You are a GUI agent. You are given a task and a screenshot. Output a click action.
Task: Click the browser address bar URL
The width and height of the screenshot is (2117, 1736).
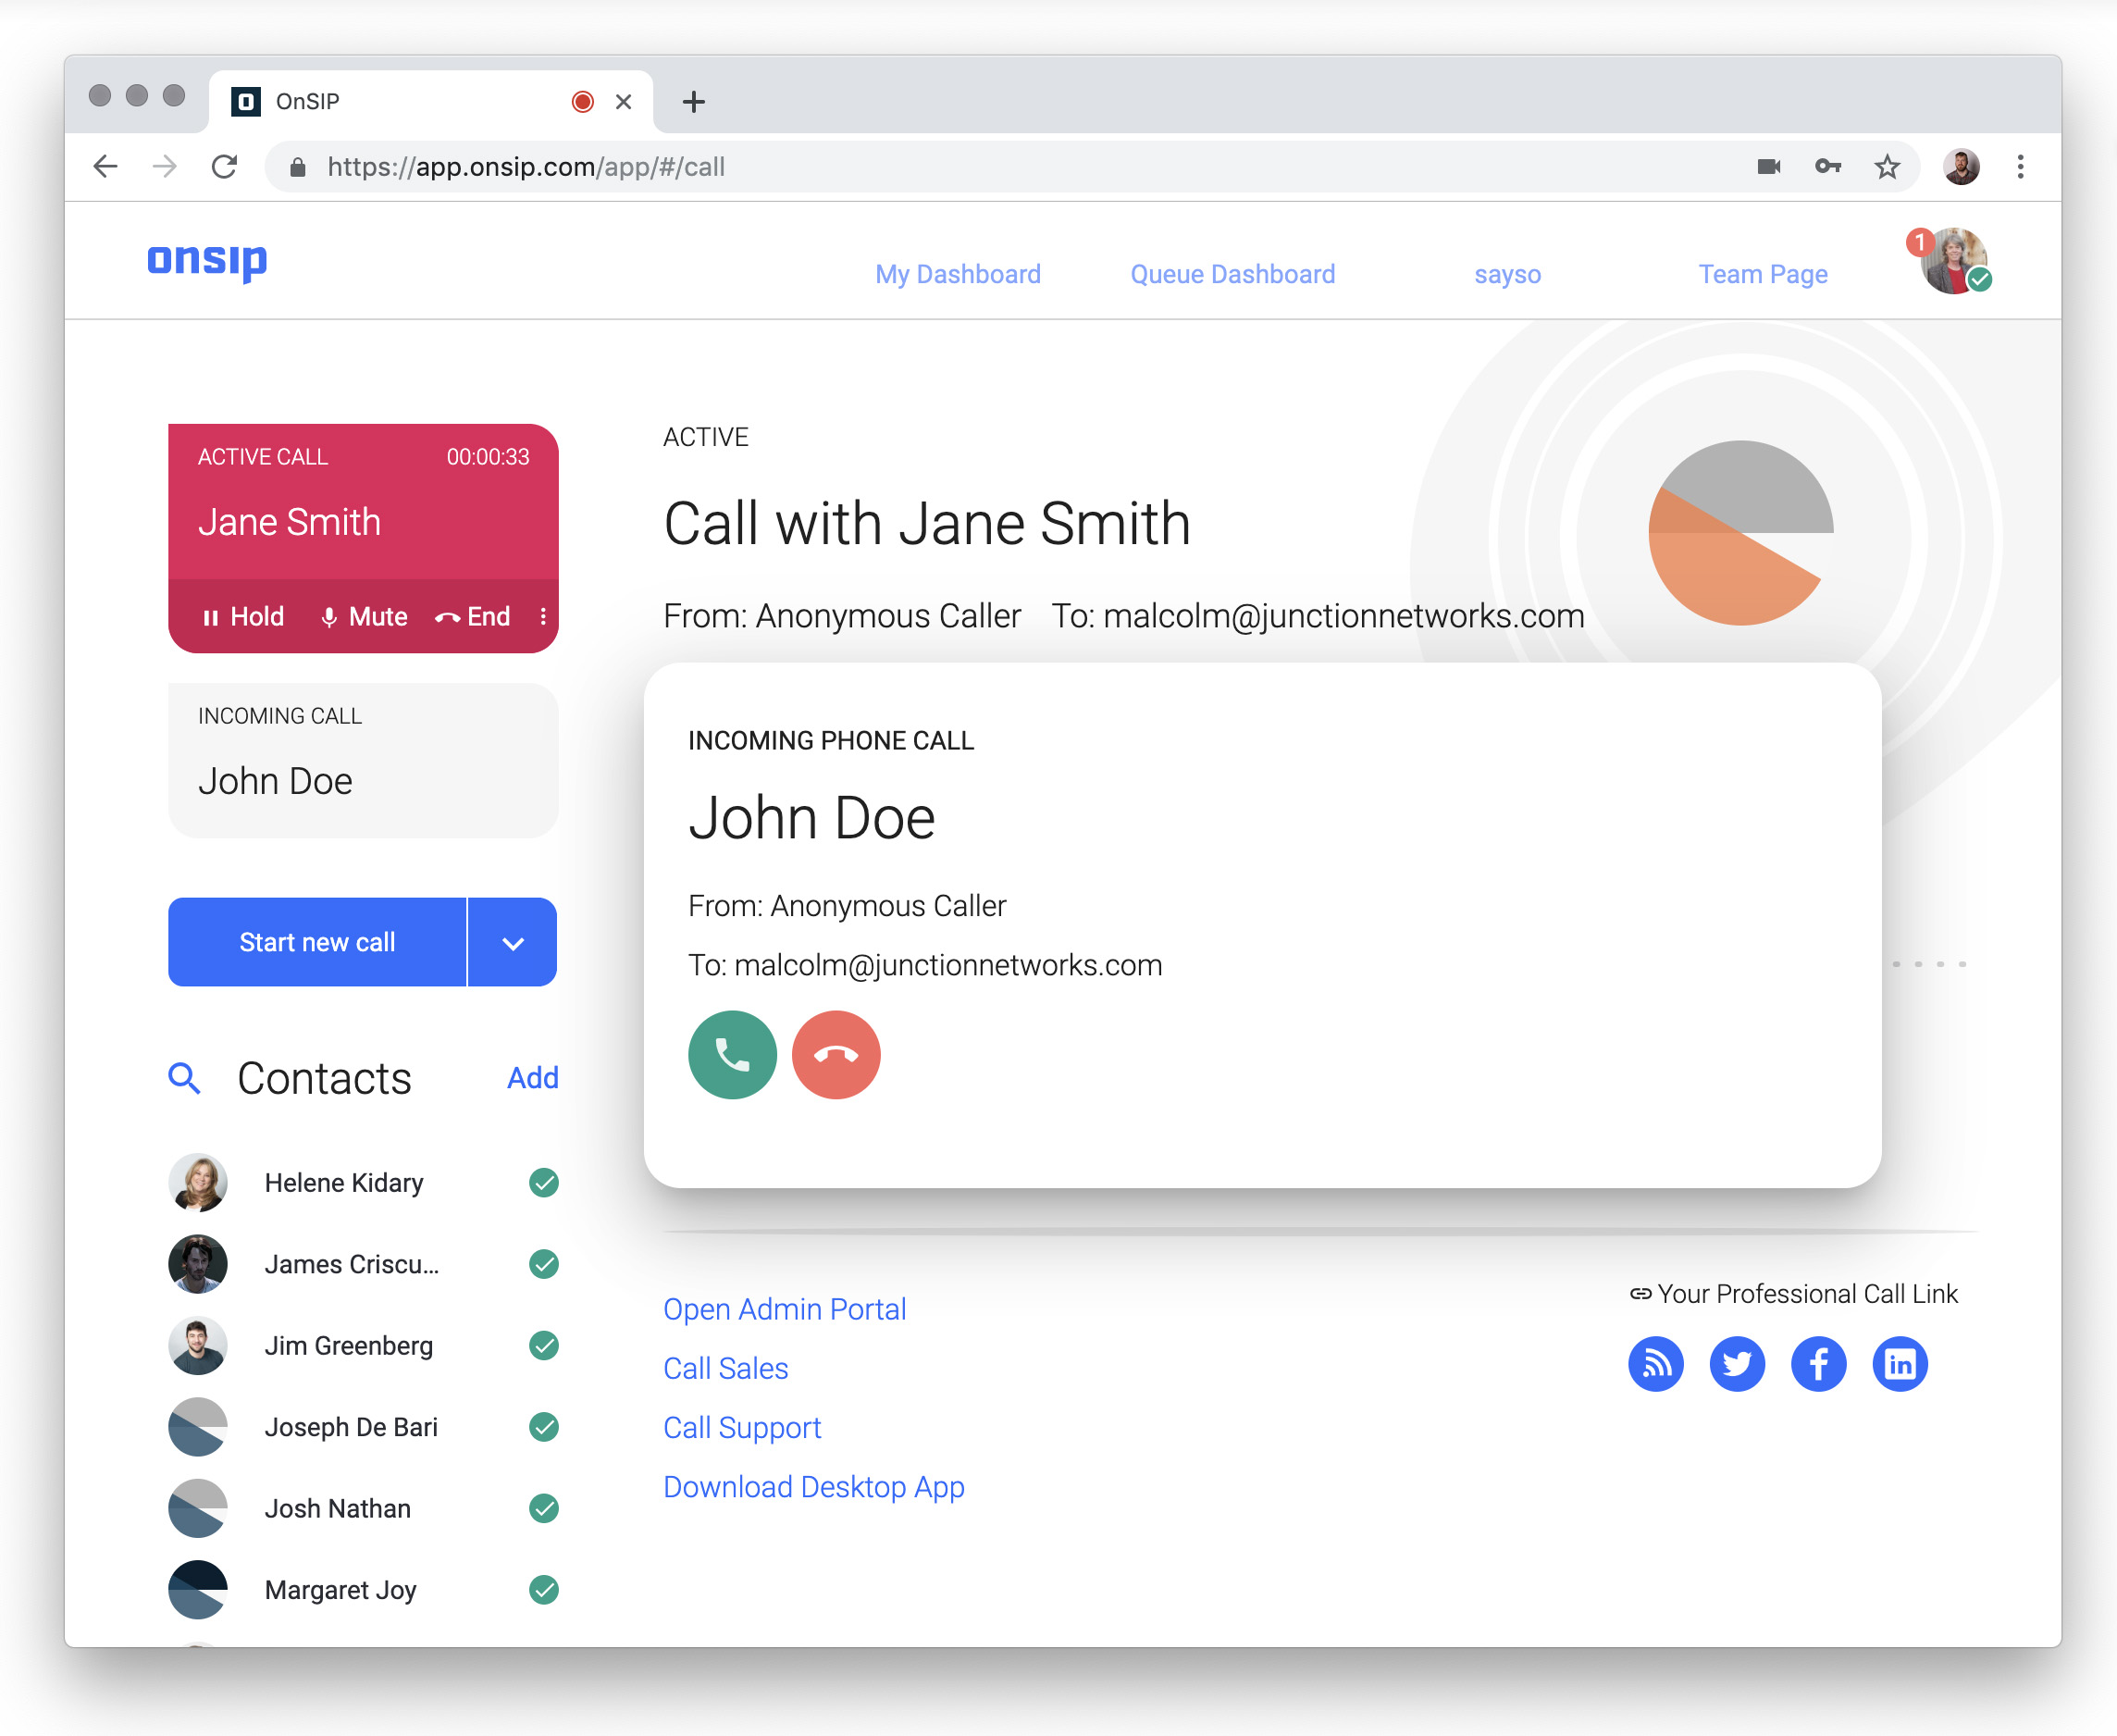click(x=526, y=167)
